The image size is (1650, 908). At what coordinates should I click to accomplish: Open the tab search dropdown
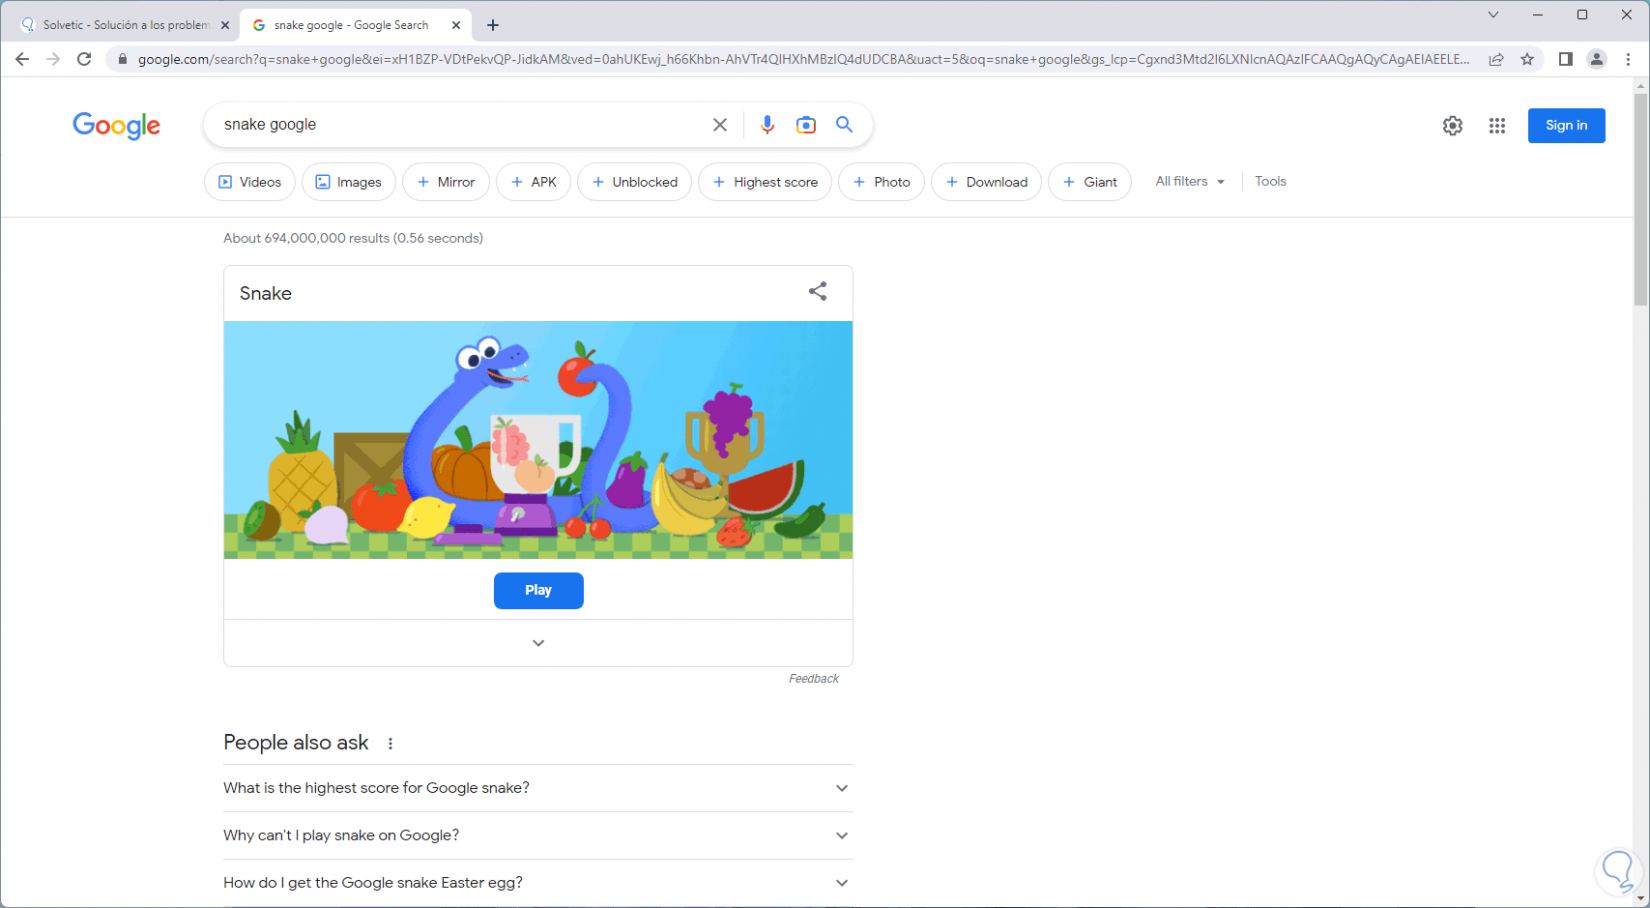(x=1493, y=15)
